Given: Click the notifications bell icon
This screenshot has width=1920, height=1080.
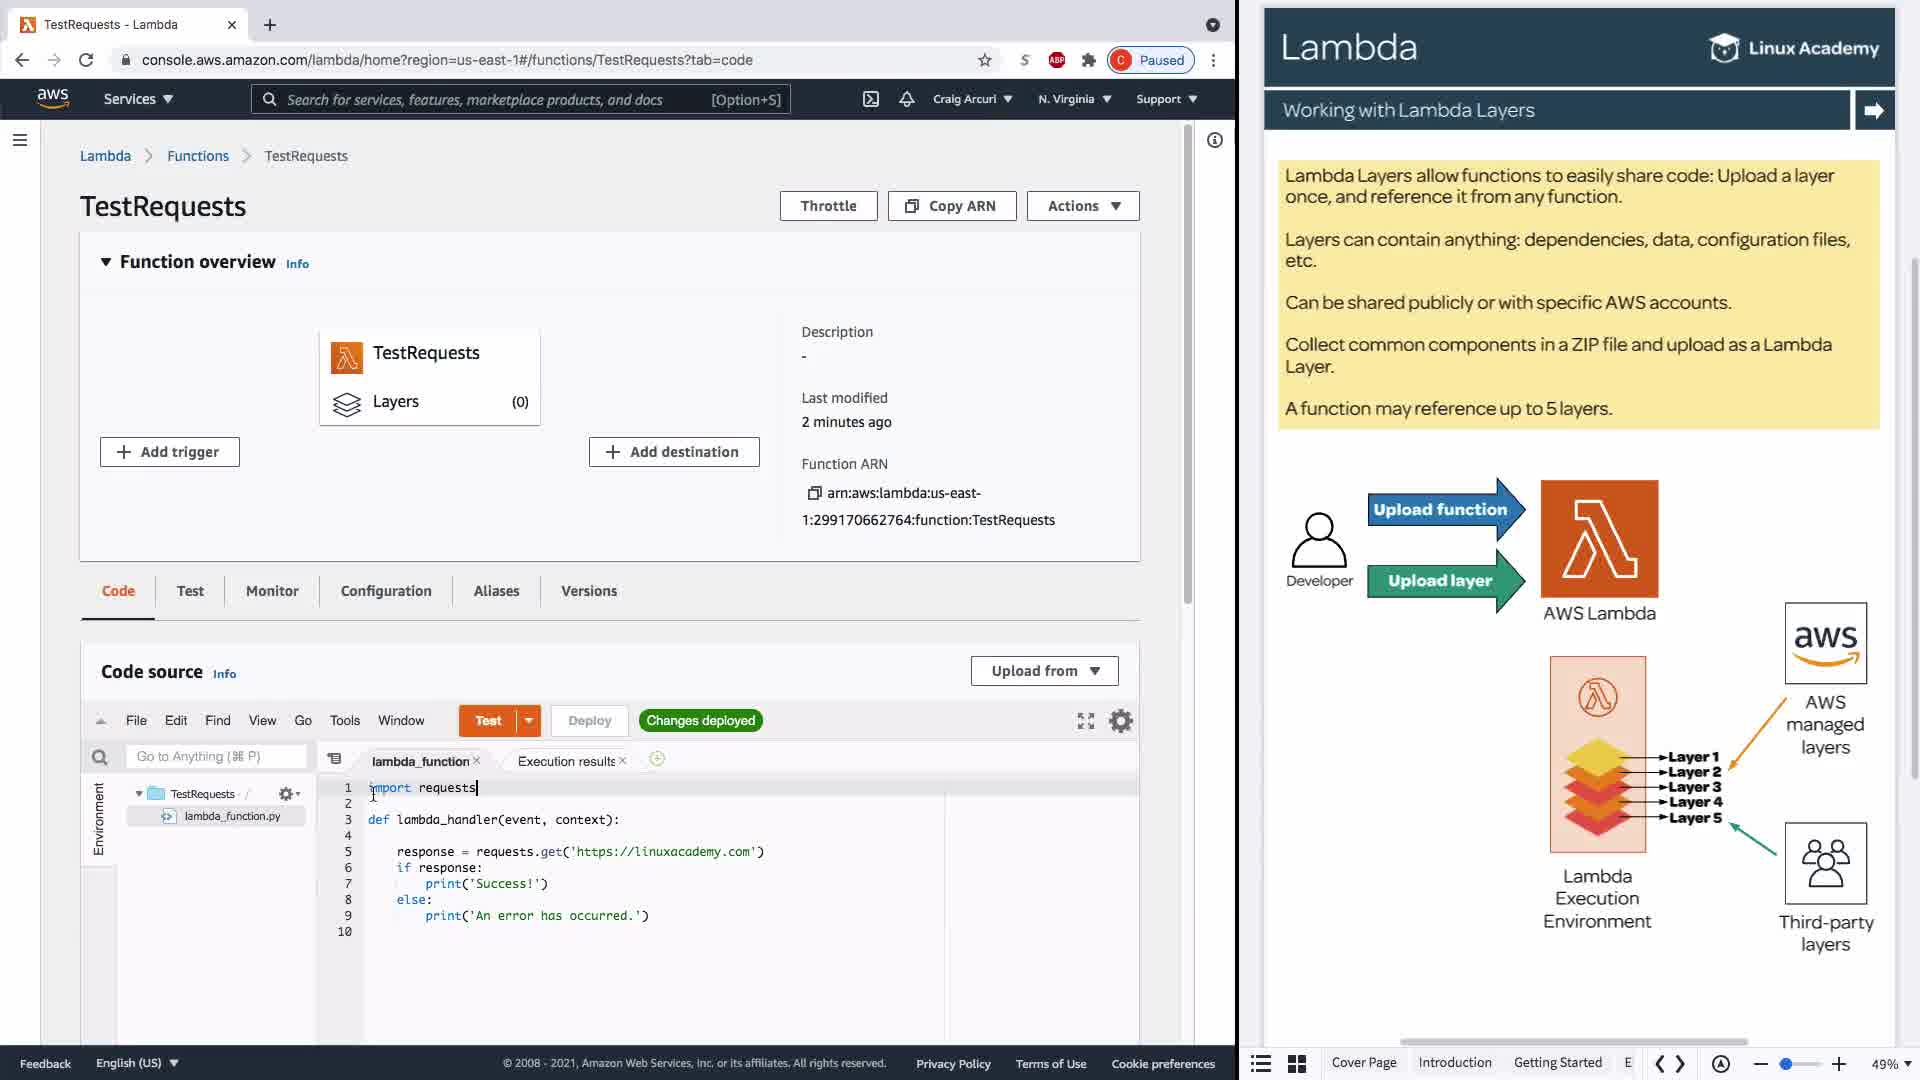Looking at the screenshot, I should click(x=906, y=99).
